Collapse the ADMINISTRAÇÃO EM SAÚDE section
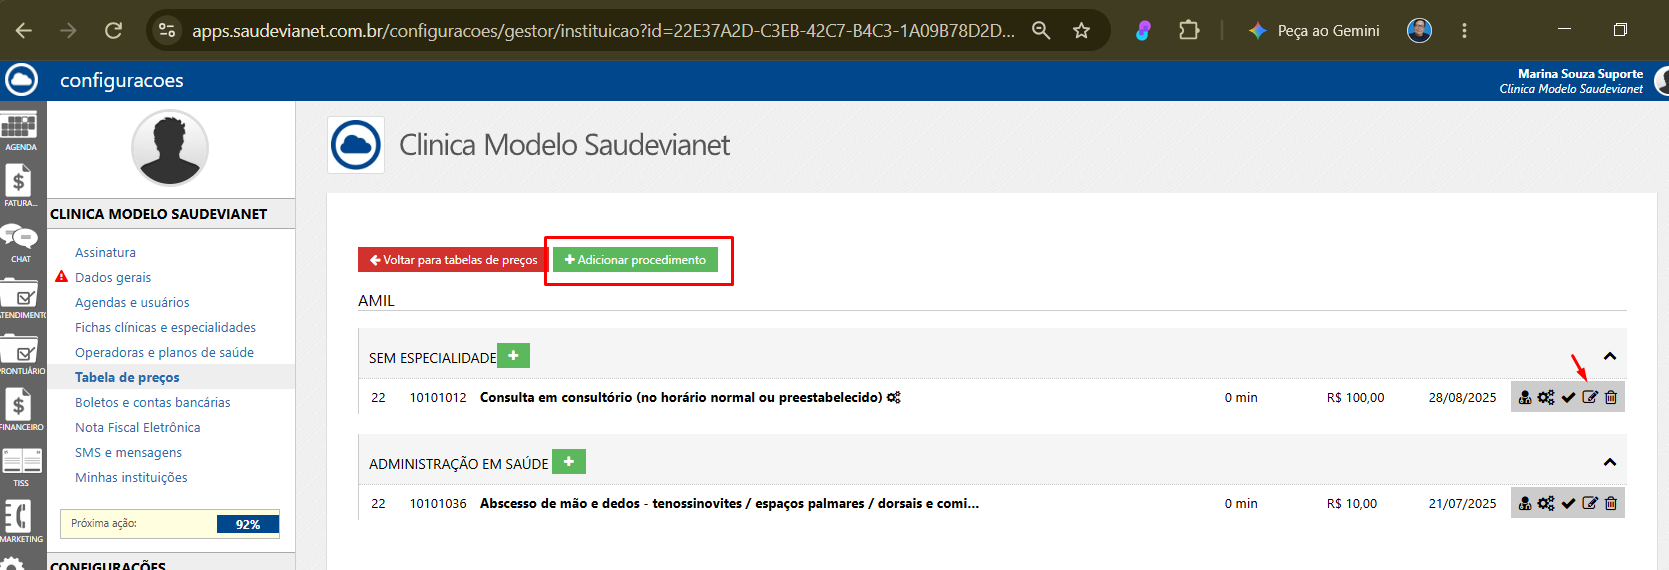 pyautogui.click(x=1610, y=462)
